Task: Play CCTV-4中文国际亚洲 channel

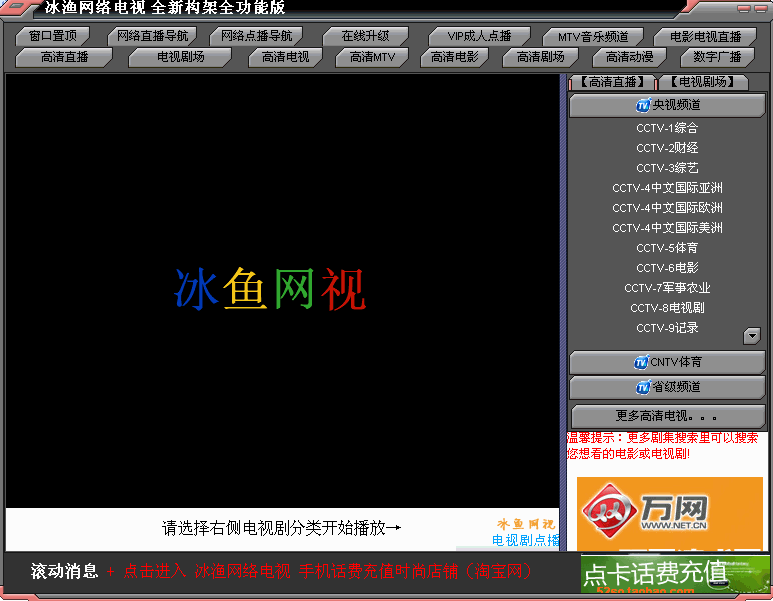Action: pyautogui.click(x=667, y=188)
